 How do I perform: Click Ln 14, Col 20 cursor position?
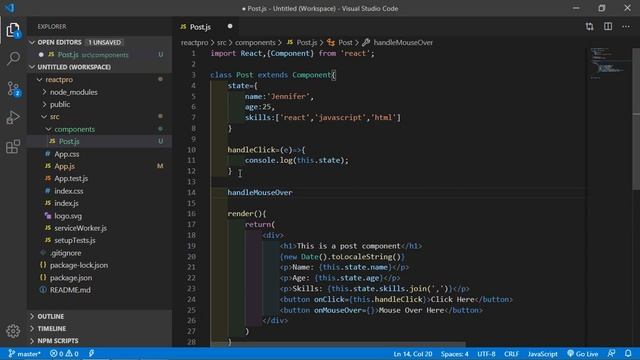click(413, 354)
